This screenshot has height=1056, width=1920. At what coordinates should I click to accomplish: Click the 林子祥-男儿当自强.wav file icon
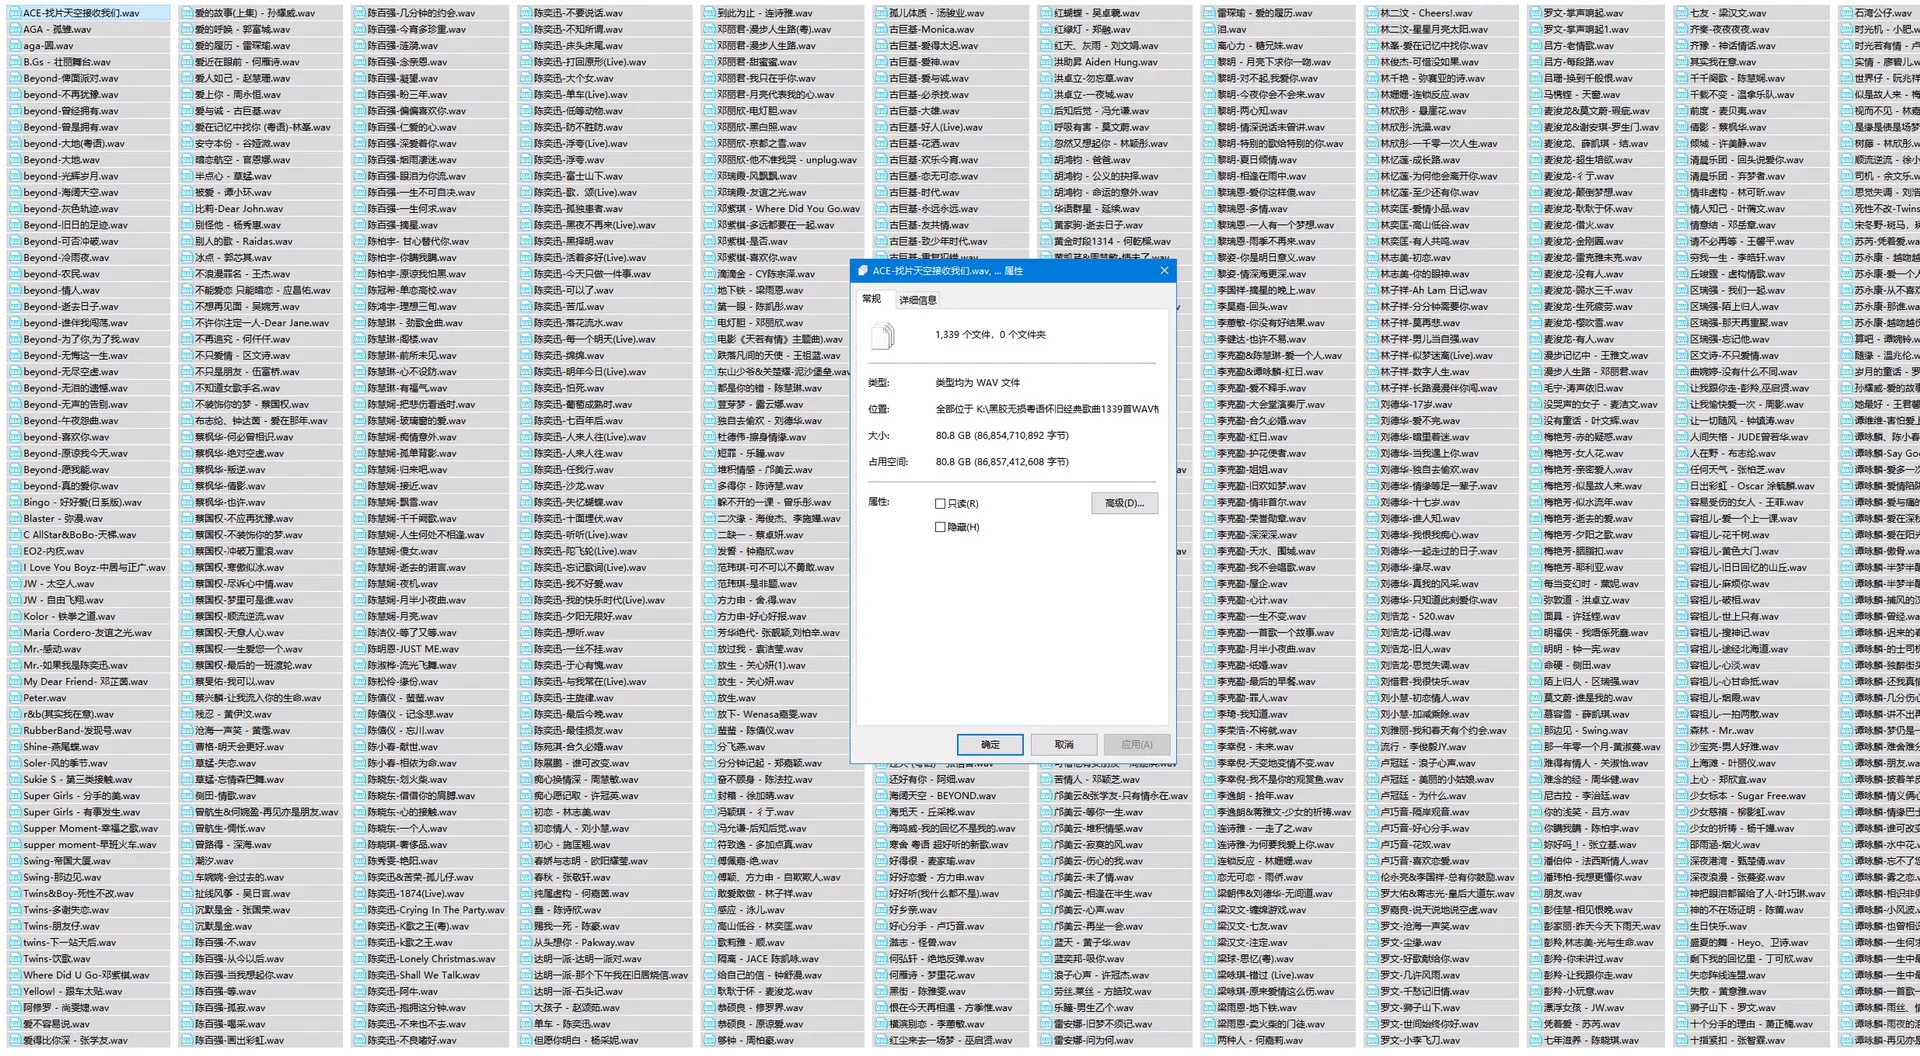1372,339
